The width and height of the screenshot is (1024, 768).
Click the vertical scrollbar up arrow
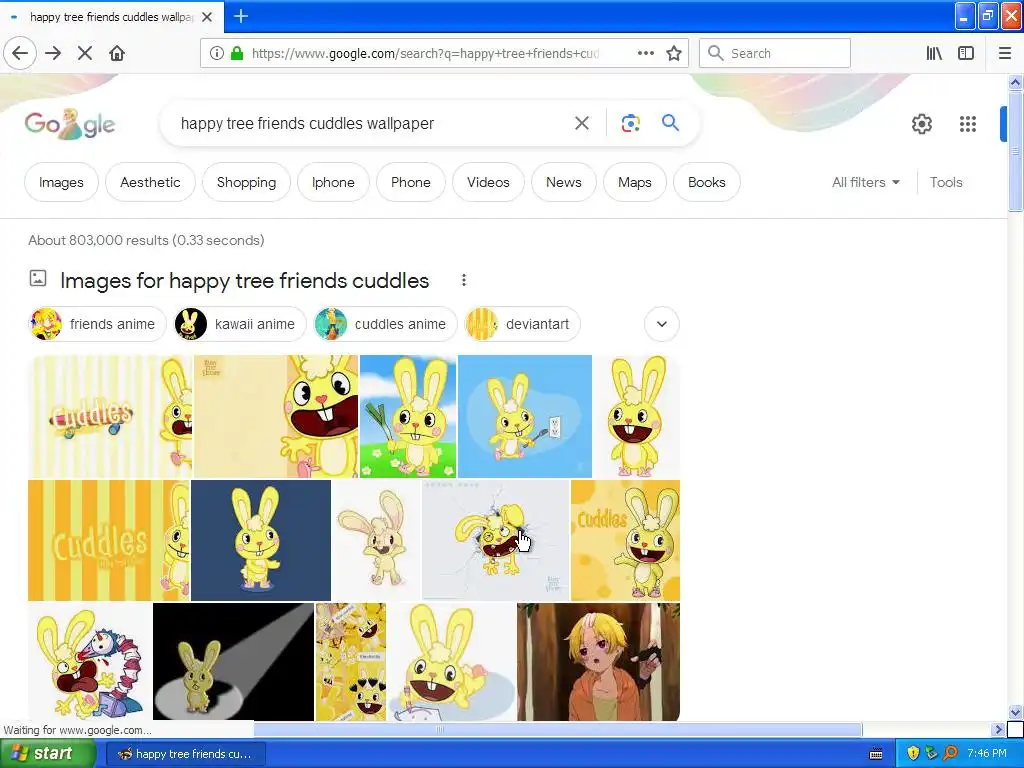(1015, 82)
